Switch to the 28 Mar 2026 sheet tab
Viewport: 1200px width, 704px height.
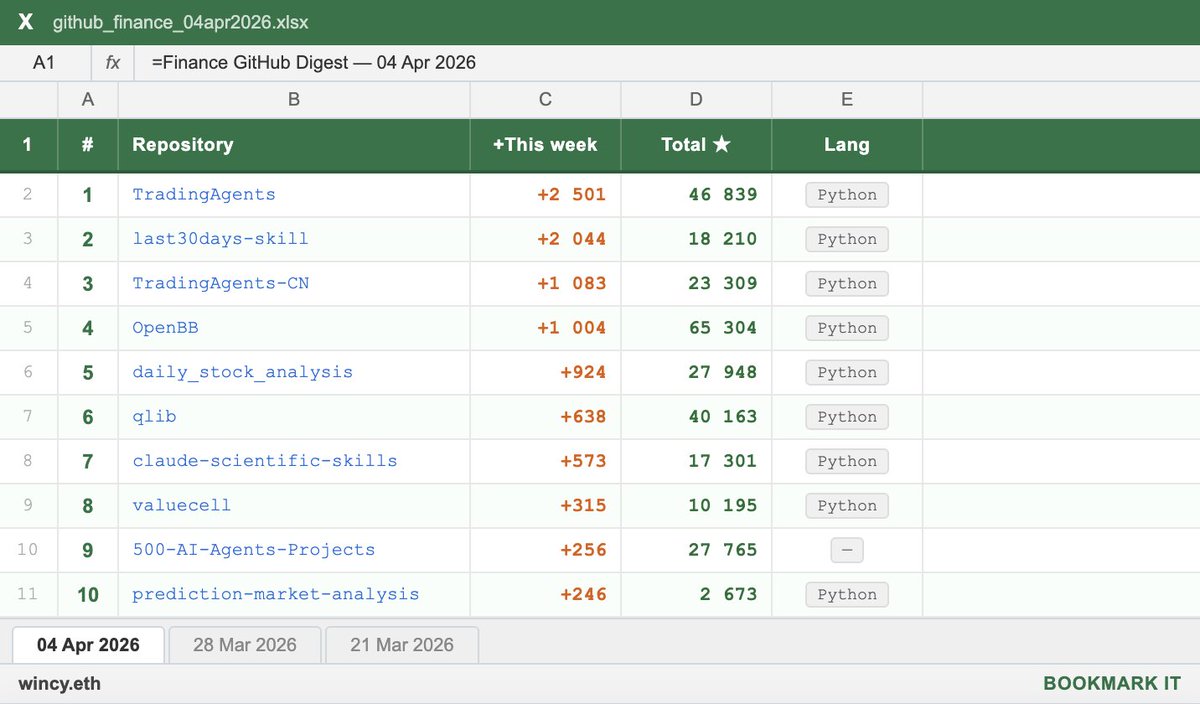[x=244, y=645]
